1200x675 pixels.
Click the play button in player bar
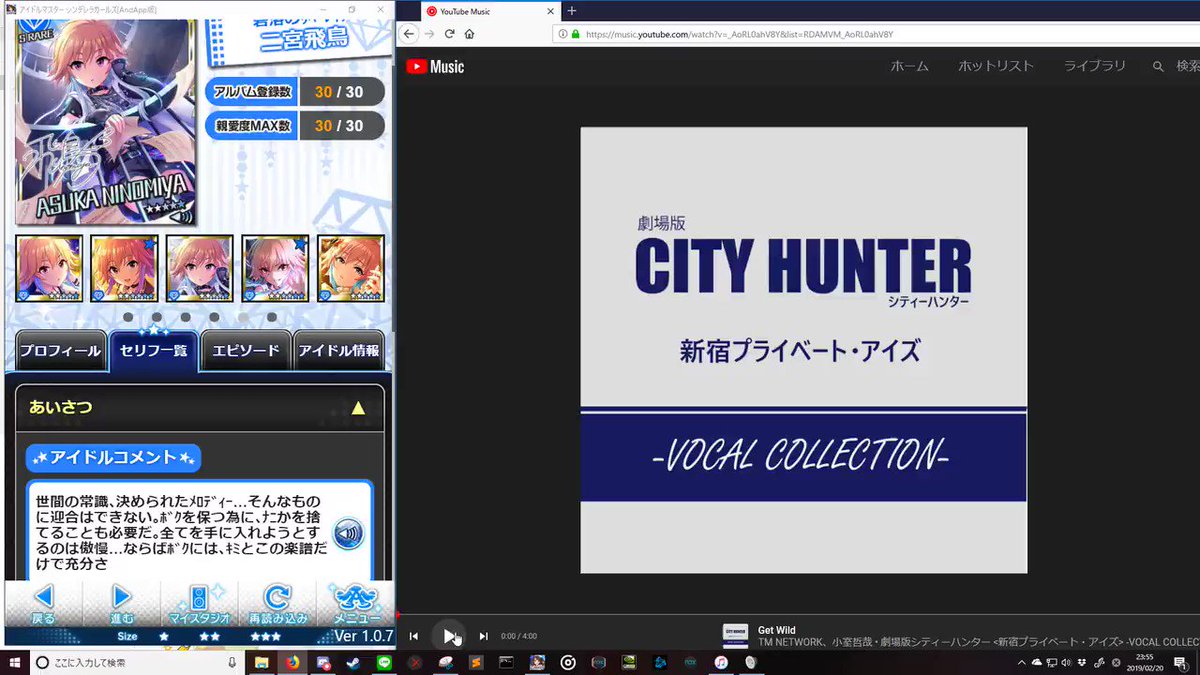449,636
